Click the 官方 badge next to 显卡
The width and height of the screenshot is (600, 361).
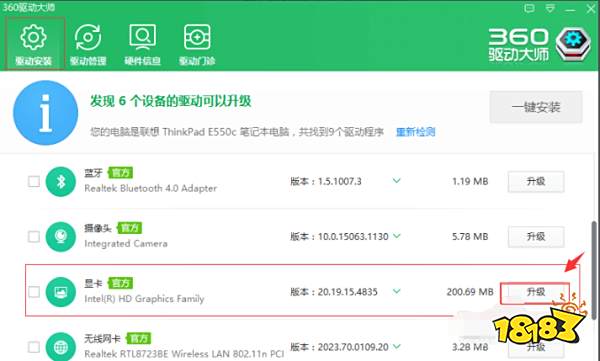coord(120,283)
